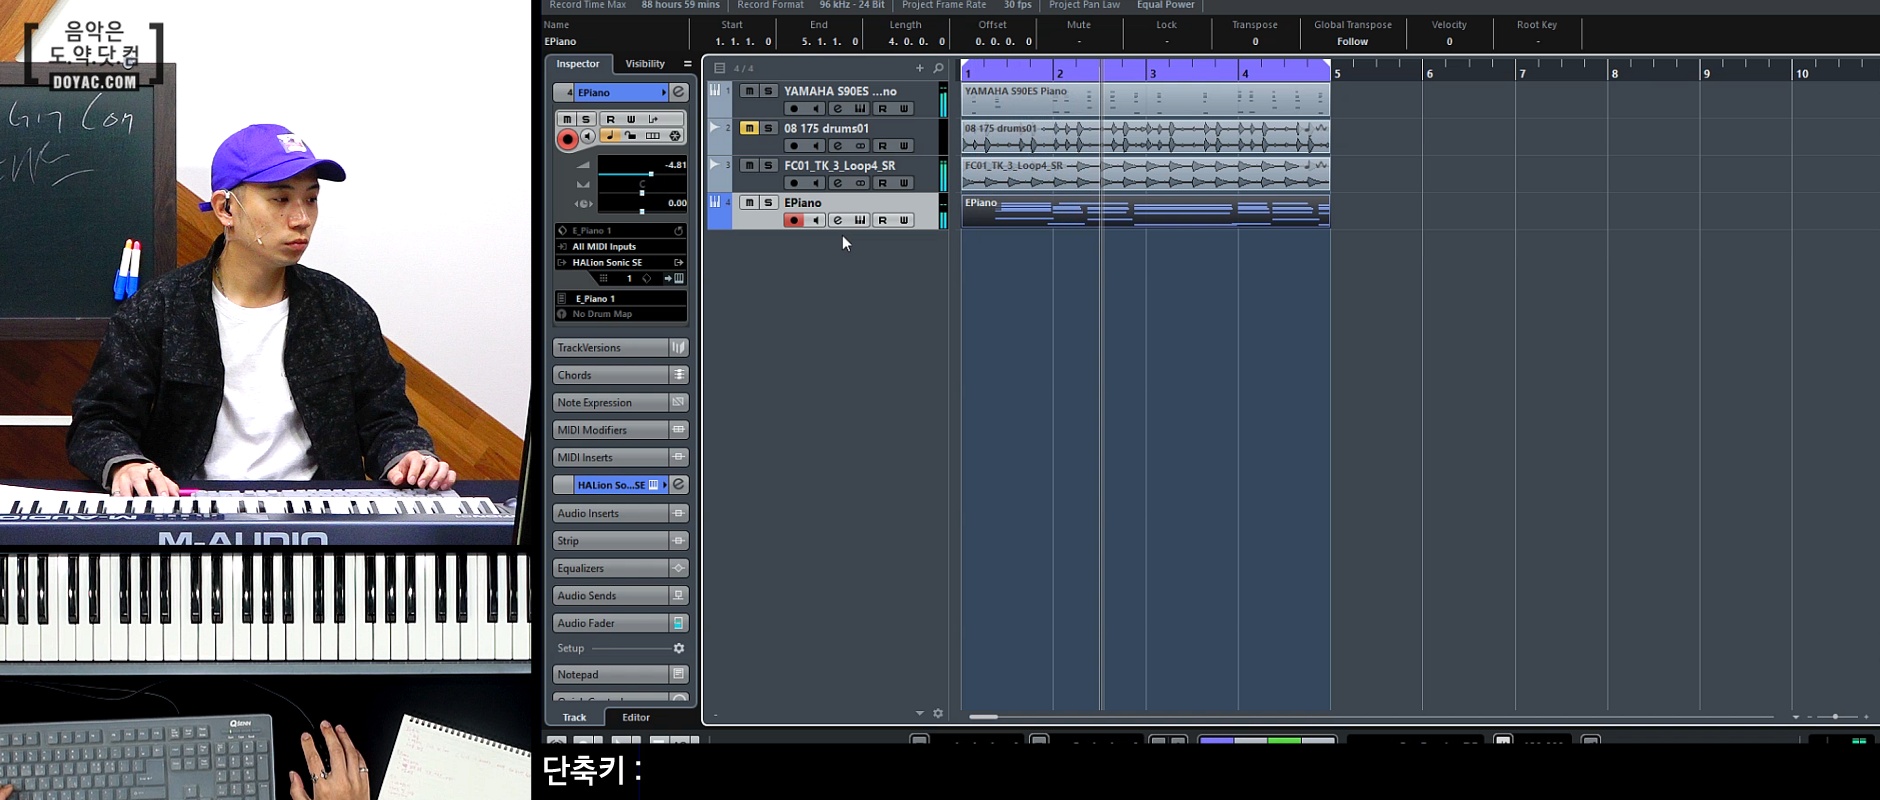Viewport: 1880px width, 800px height.
Task: Open Inspector Setup gear icon
Action: [679, 648]
